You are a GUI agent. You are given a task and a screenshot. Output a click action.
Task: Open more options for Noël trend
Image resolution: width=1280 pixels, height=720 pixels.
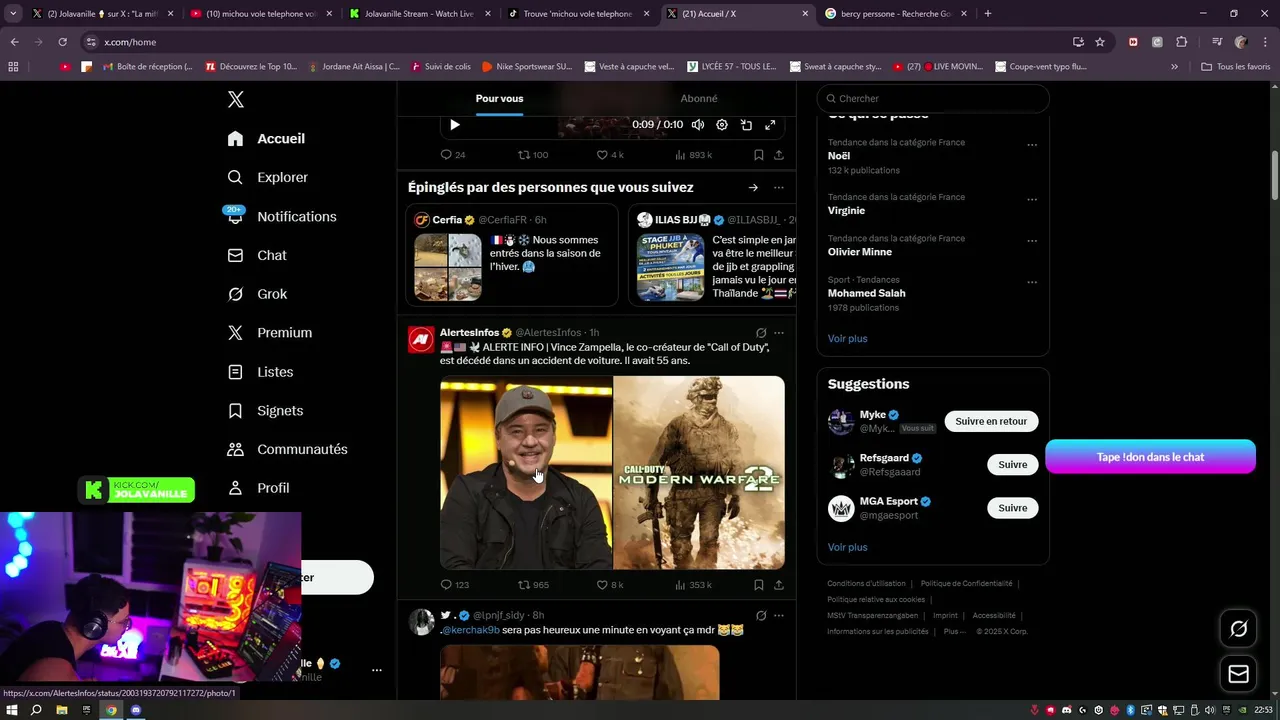(1032, 145)
